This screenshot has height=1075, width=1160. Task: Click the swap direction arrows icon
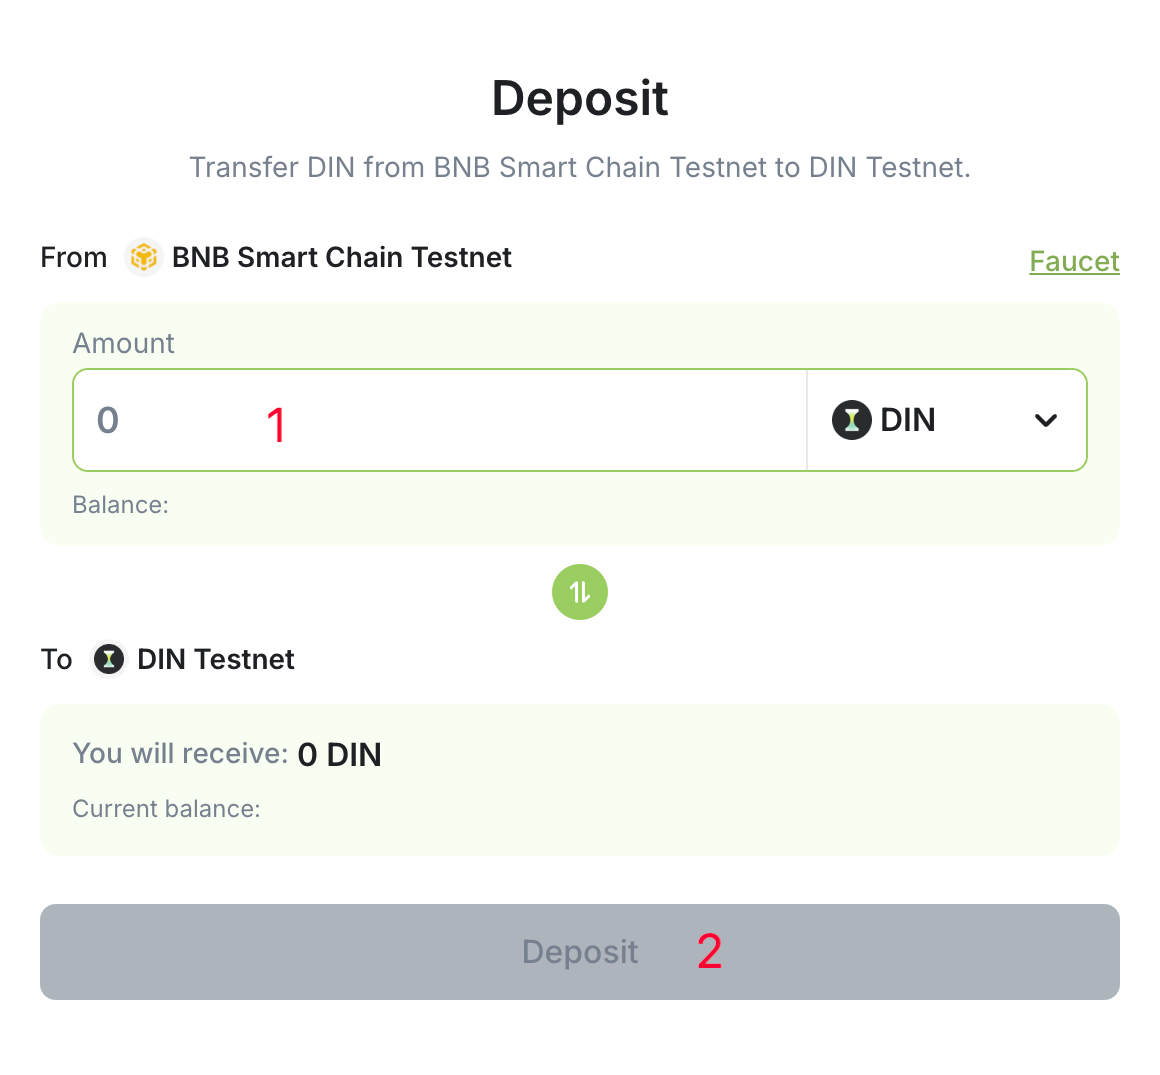tap(580, 592)
